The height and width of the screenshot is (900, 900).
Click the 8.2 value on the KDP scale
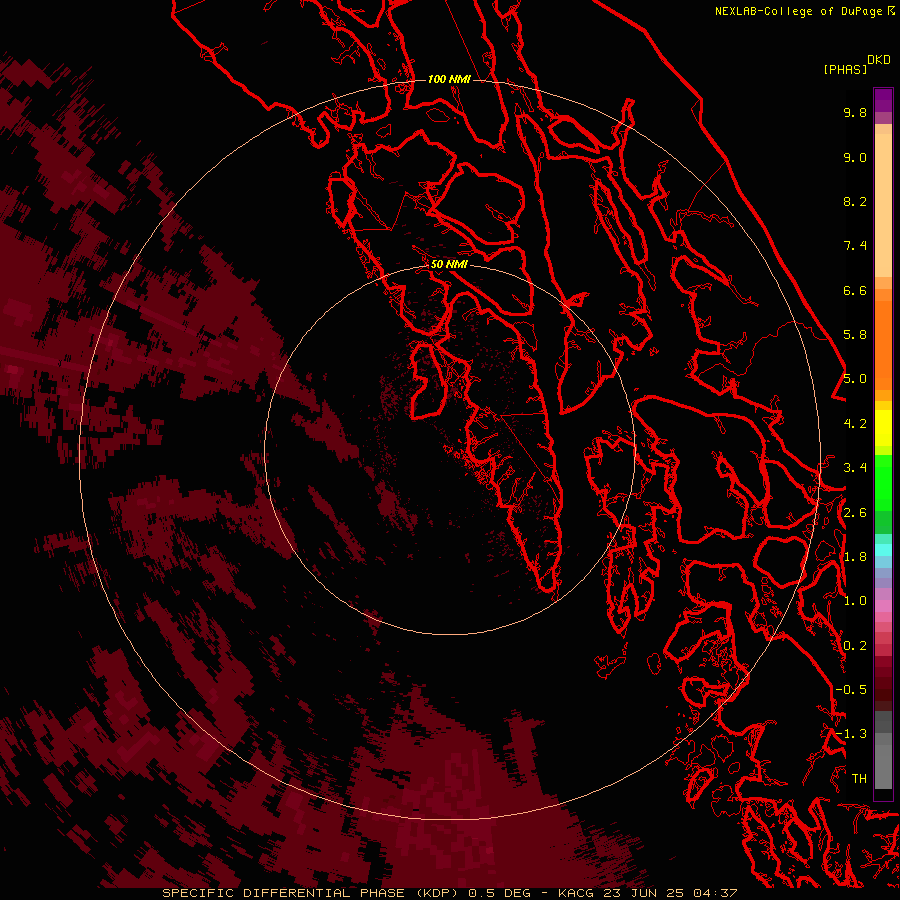tap(855, 201)
